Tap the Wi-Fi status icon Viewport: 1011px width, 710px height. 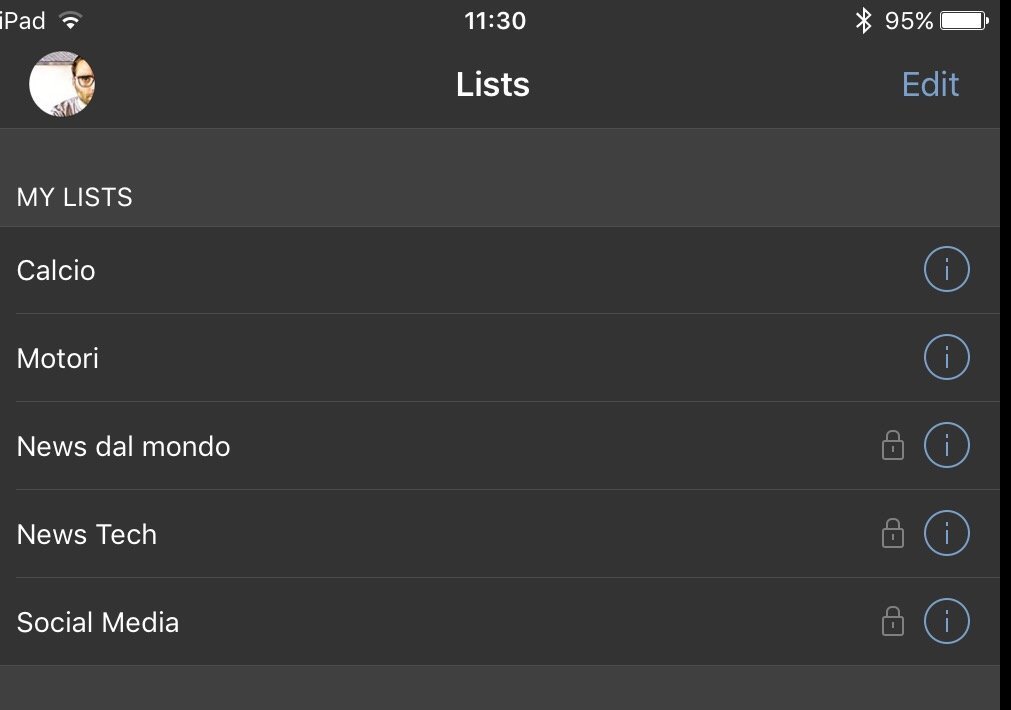pos(70,21)
